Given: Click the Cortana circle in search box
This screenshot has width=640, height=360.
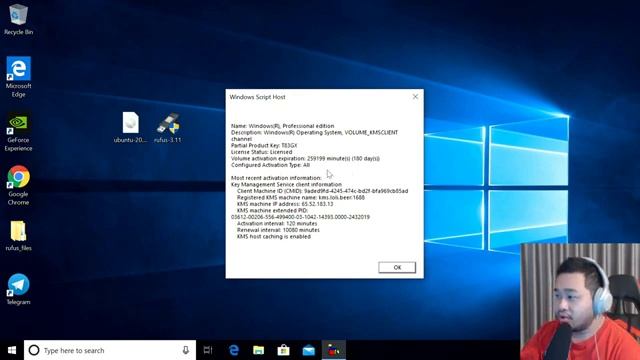Looking at the screenshot, I should 34,350.
